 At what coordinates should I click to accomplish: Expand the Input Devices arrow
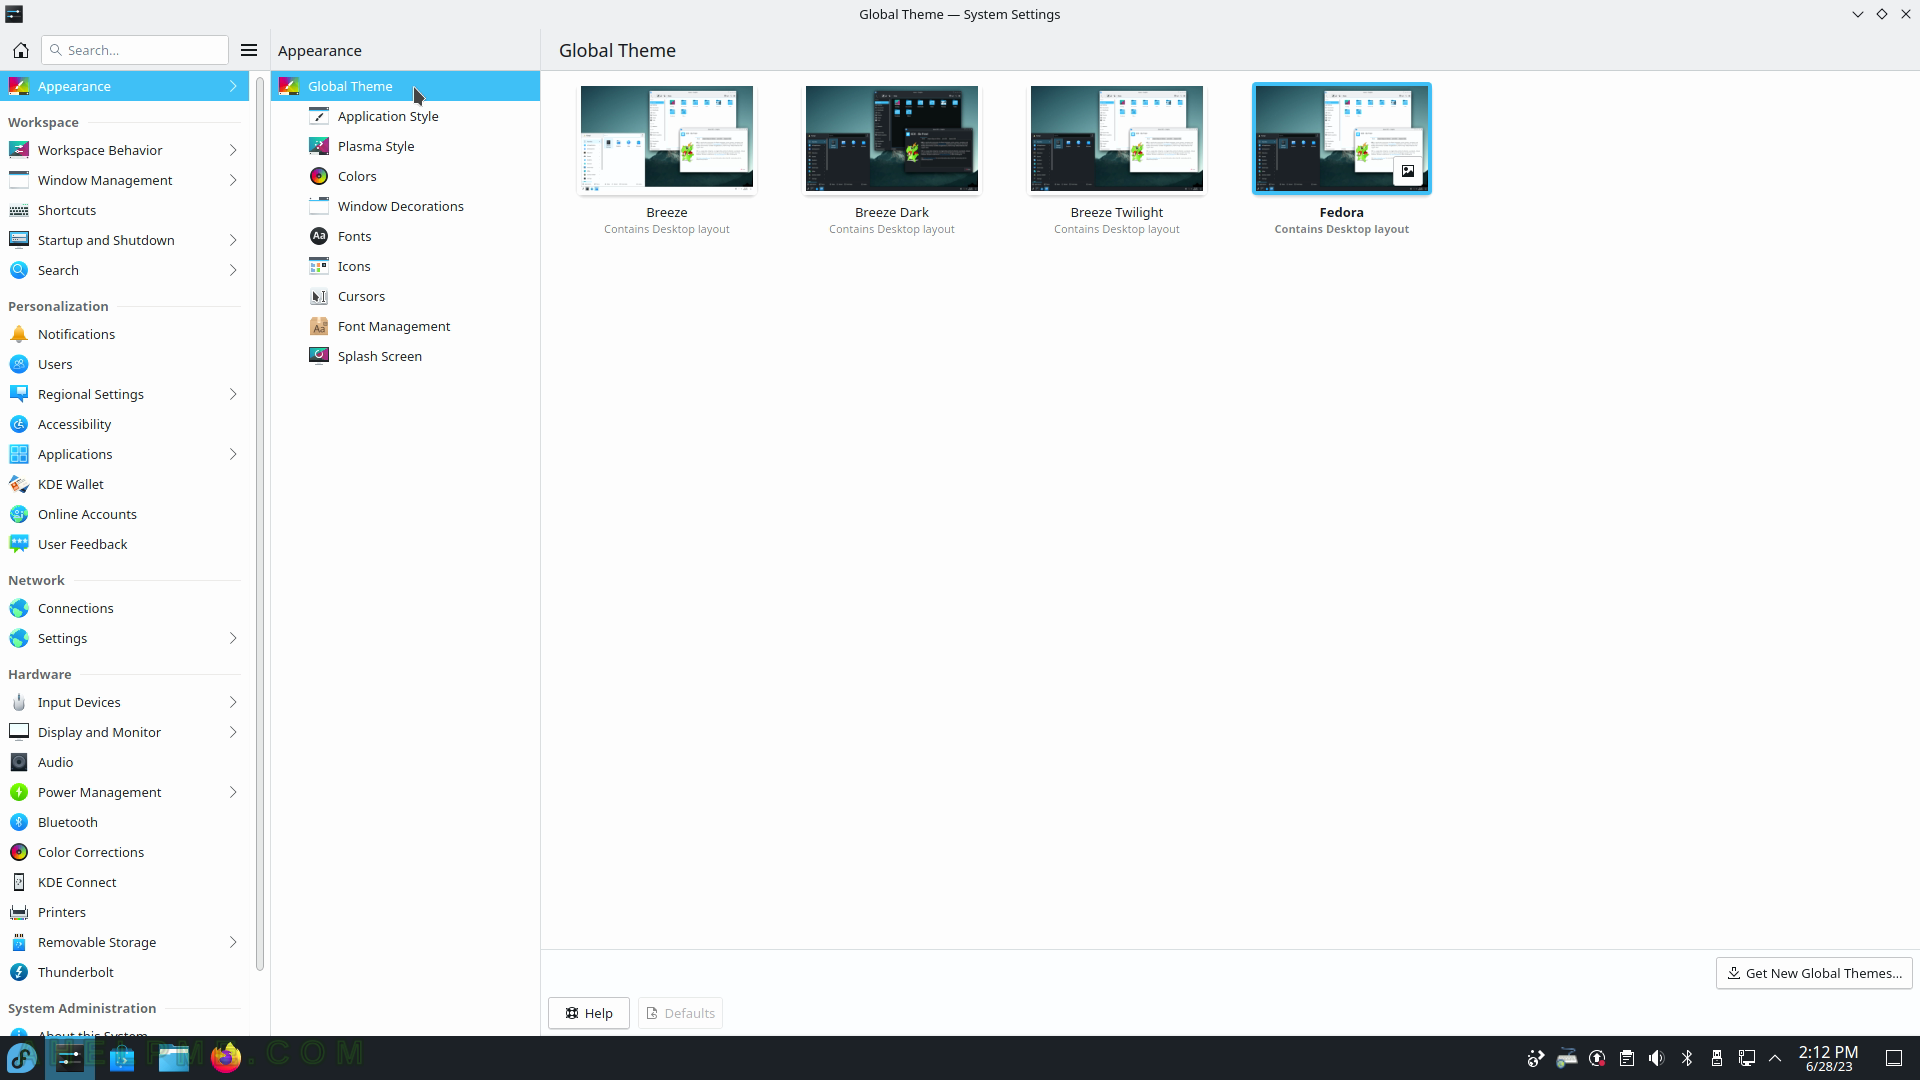(233, 702)
